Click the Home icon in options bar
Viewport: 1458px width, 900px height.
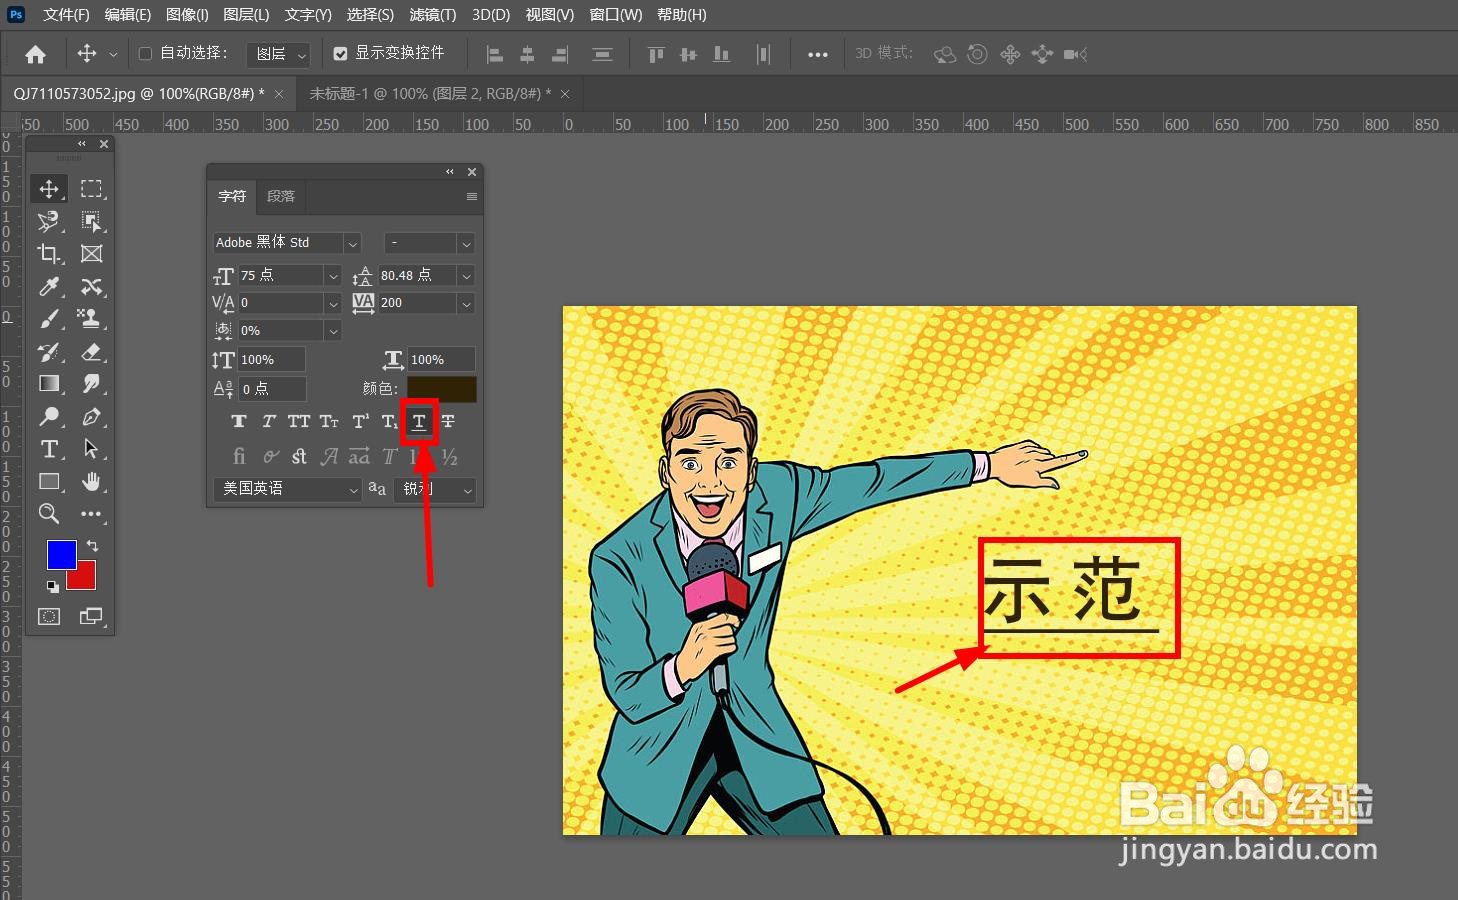pyautogui.click(x=35, y=54)
